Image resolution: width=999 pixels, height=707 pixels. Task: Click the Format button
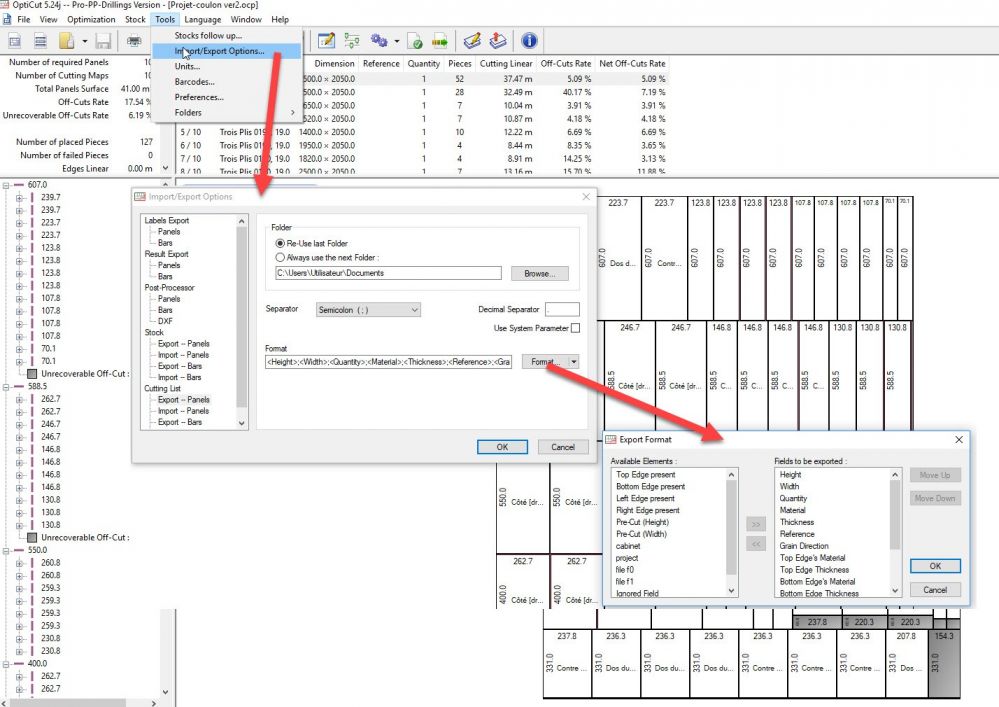pyautogui.click(x=545, y=362)
